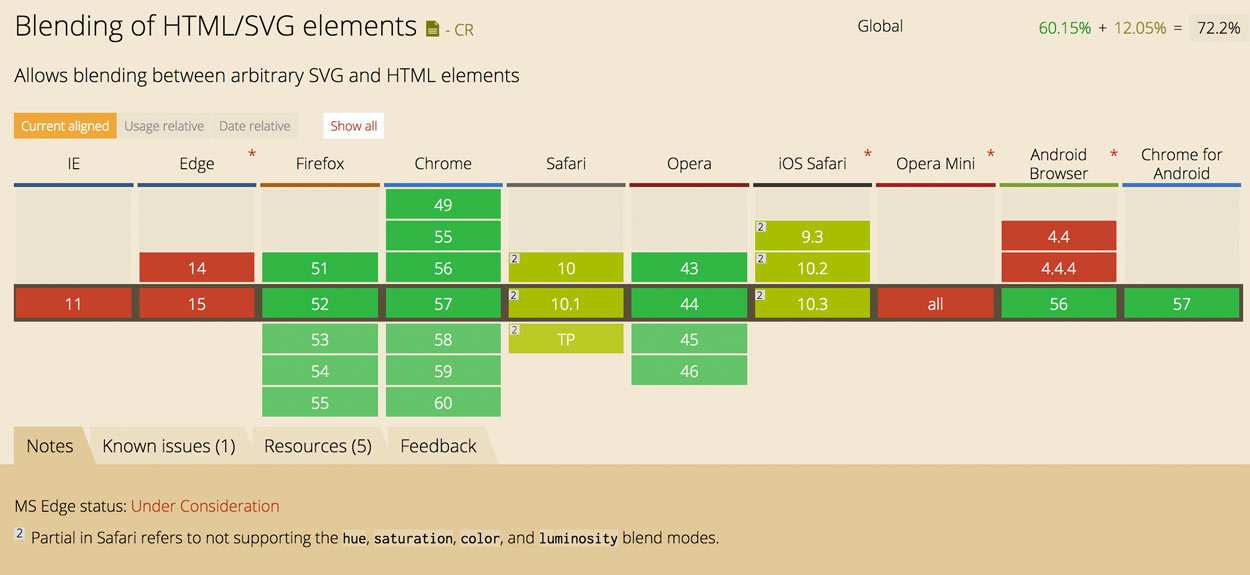Click the red asterisk next to Edge
Image resolution: width=1250 pixels, height=575 pixels.
(x=252, y=154)
